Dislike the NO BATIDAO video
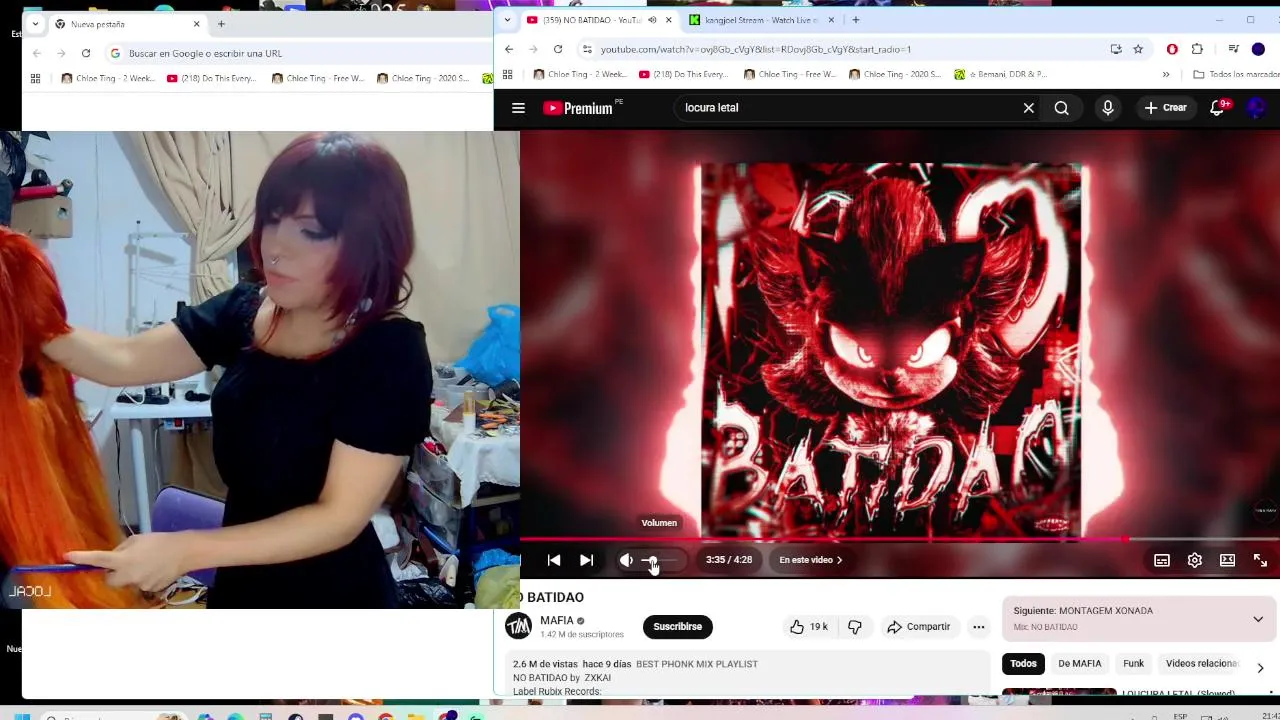 click(855, 626)
